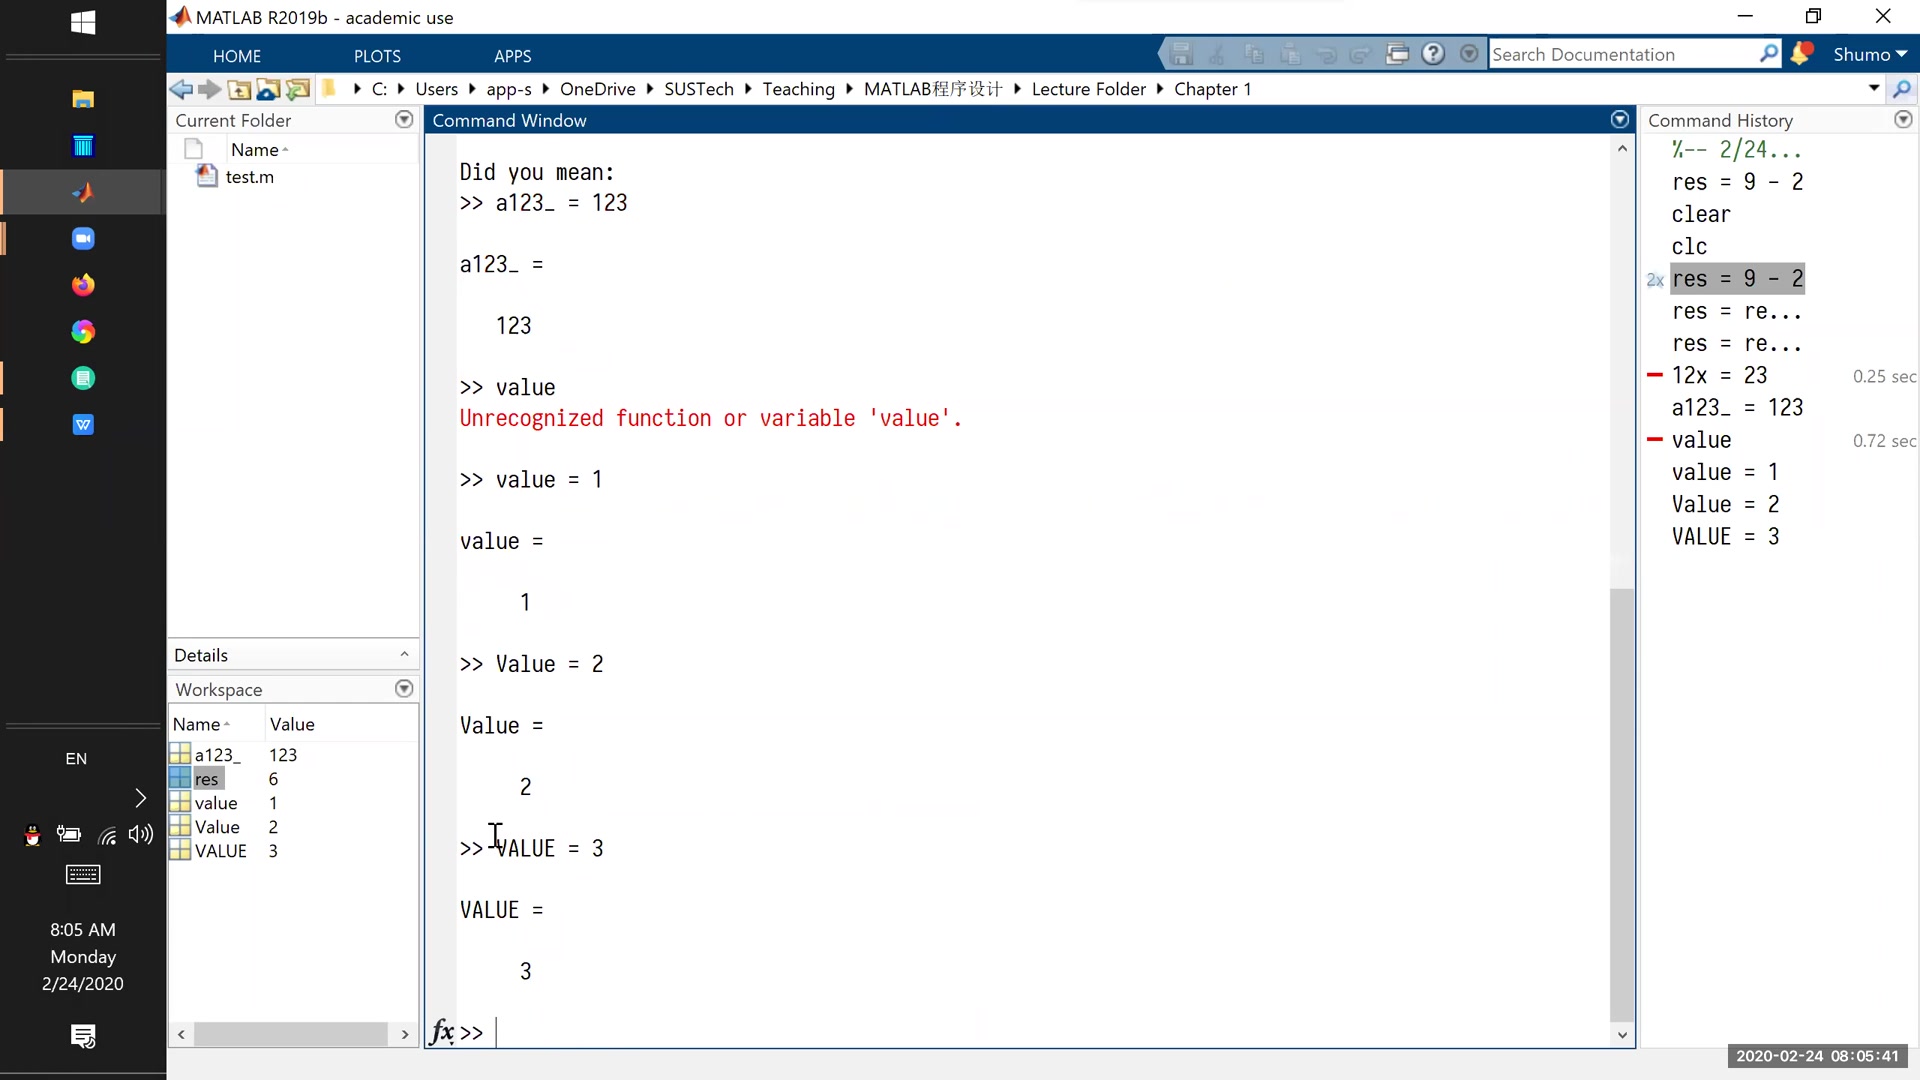Select the Chapter 1 path segment
The height and width of the screenshot is (1080, 1920).
1212,89
